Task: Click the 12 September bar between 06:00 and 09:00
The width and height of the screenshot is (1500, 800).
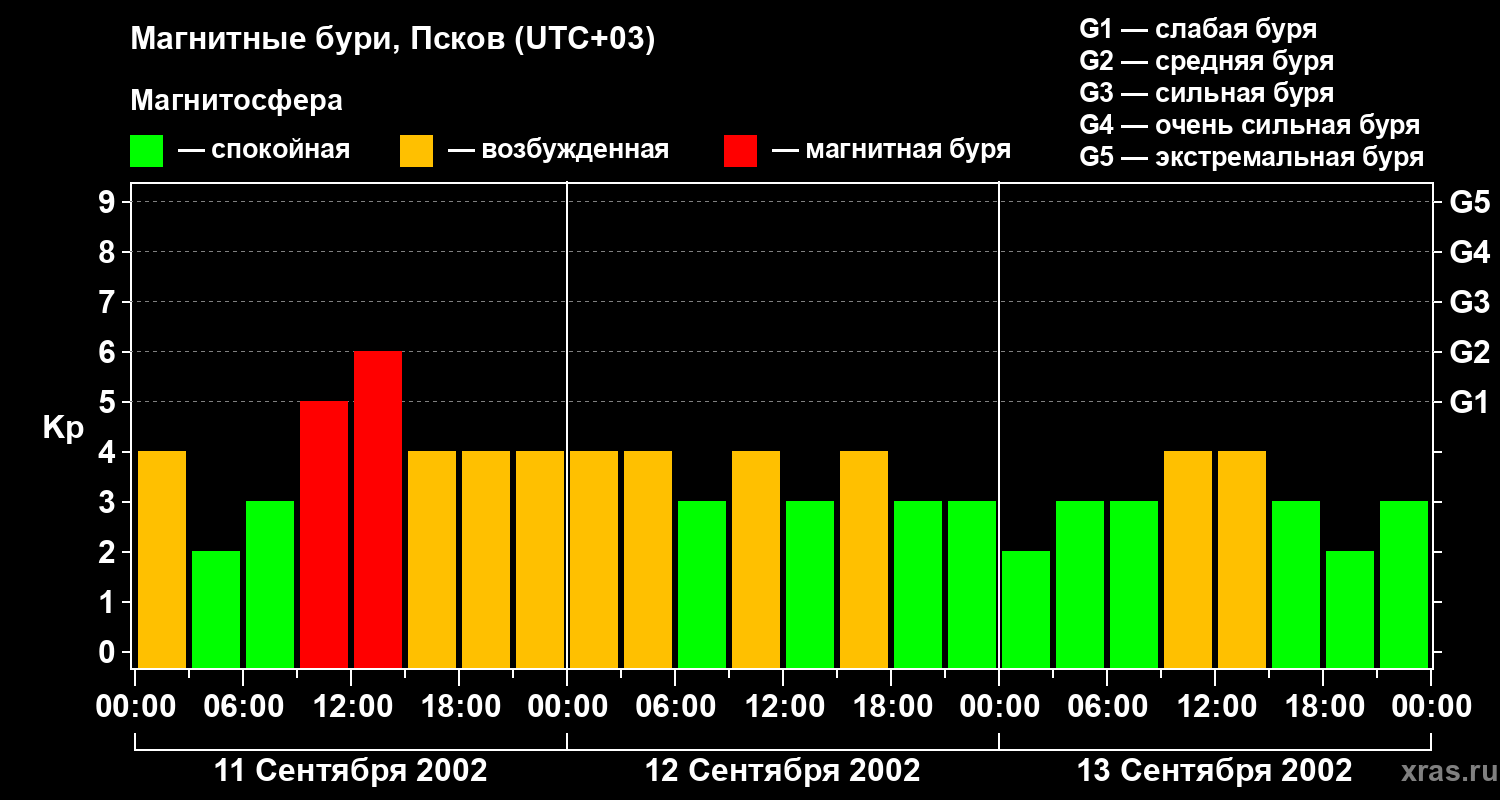Action: [702, 584]
